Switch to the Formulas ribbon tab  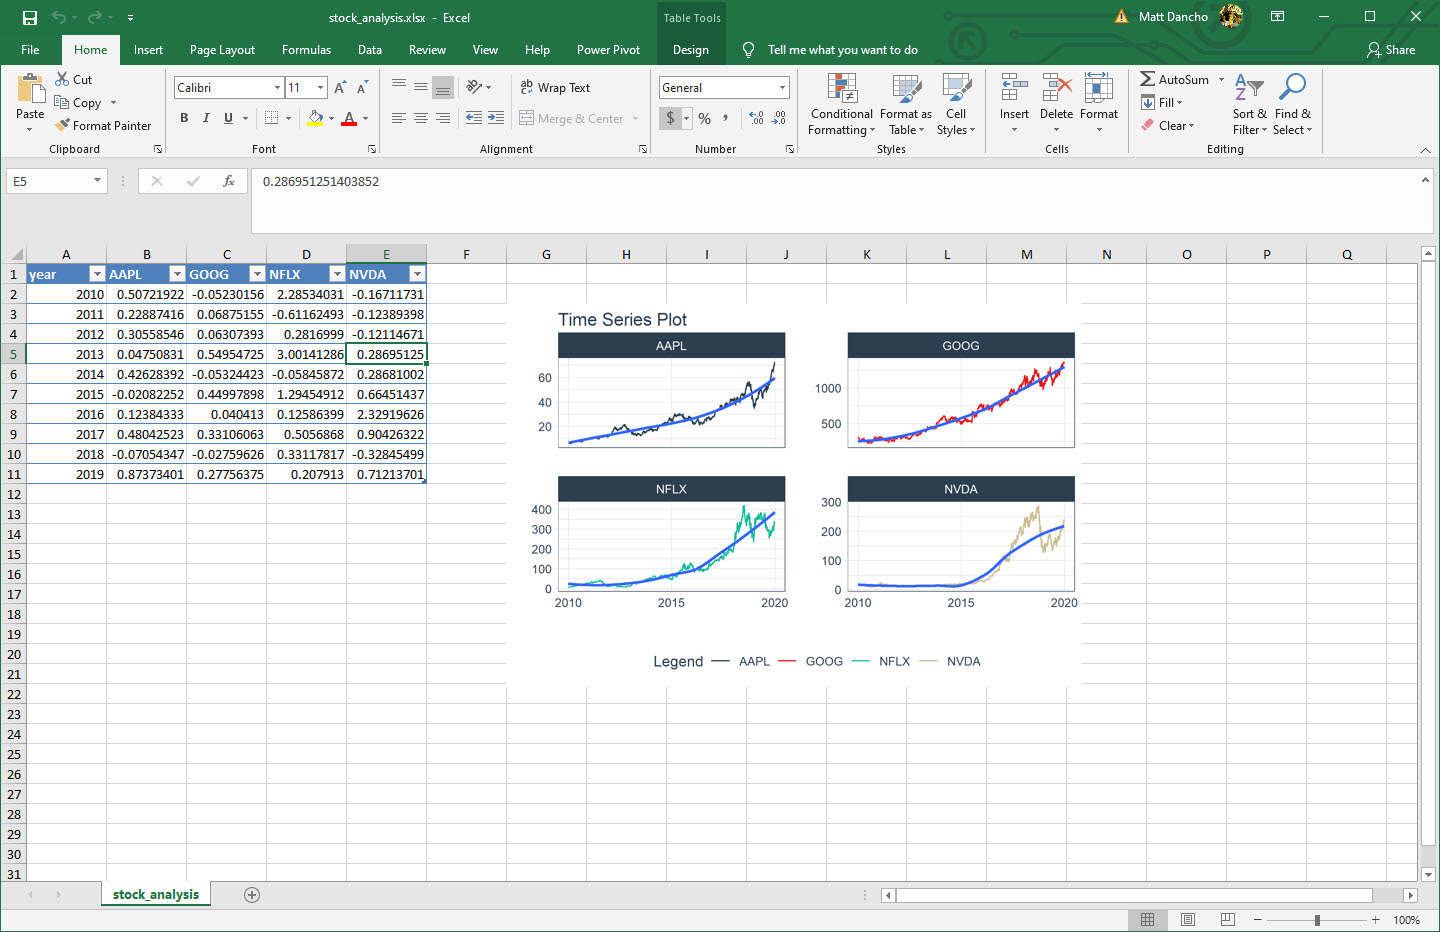[306, 49]
